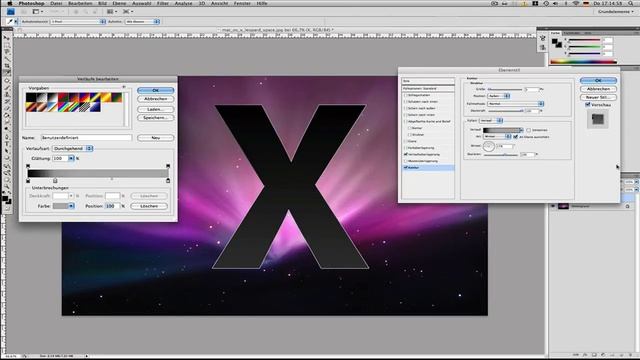Open the Füllmethode dropdown set to Normal
Screen dimensions: 640x360
coord(516,104)
